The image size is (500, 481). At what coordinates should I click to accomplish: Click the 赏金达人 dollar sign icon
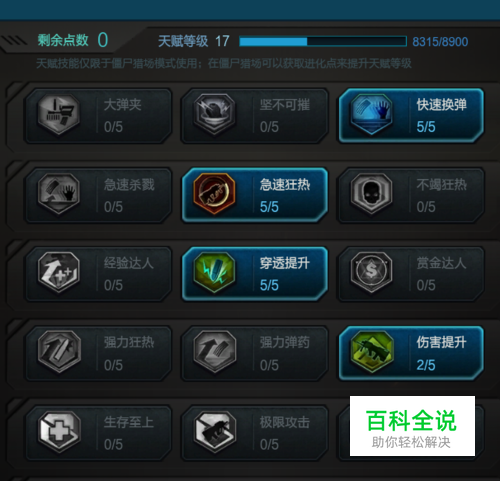click(371, 273)
